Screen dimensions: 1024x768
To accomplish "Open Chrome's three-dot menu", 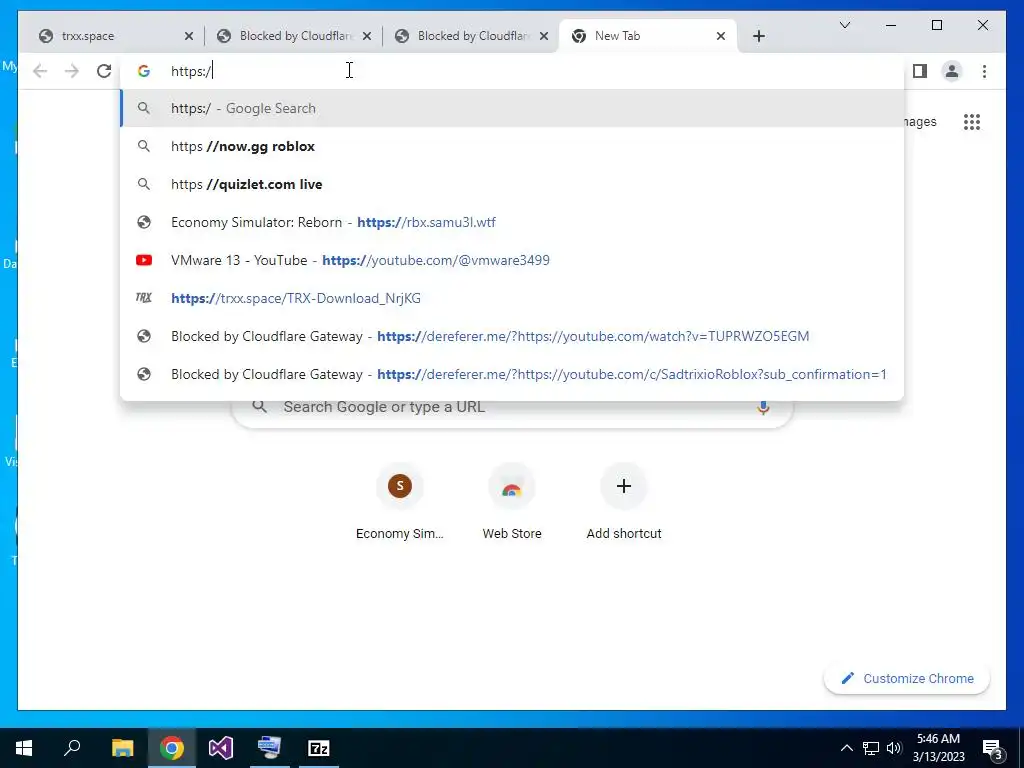I will tap(984, 71).
